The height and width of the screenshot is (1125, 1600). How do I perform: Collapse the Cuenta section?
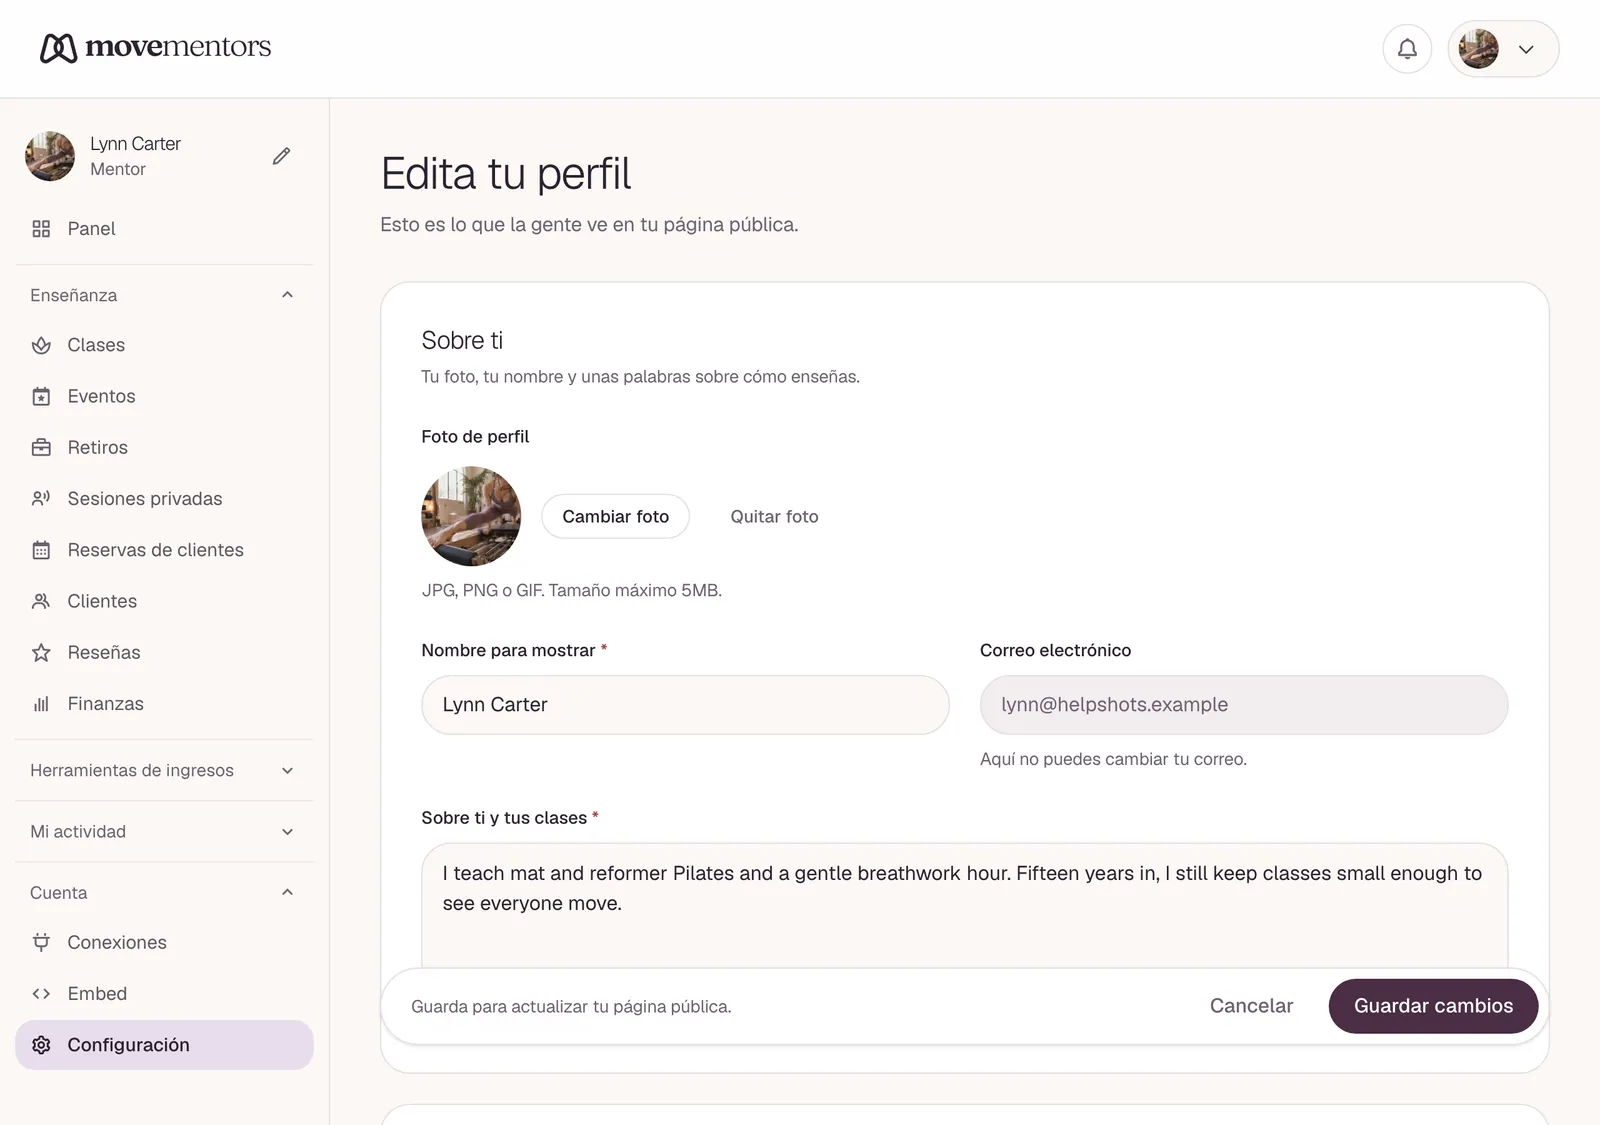(x=164, y=892)
